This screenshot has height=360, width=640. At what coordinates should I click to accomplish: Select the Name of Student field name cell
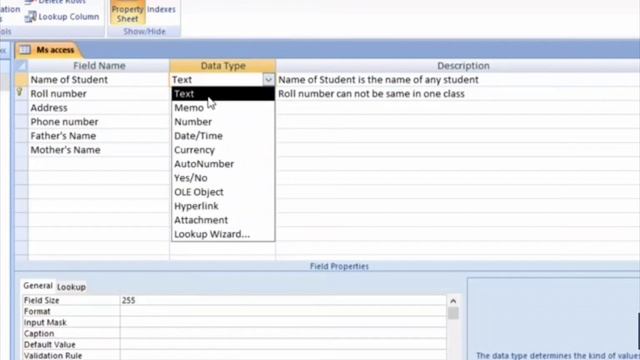(x=99, y=80)
